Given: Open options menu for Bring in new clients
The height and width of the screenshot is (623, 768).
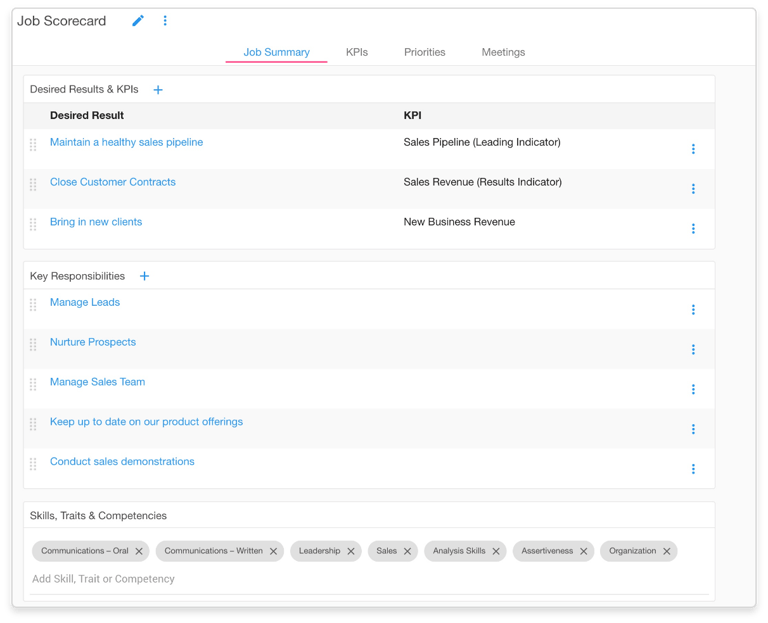Looking at the screenshot, I should click(693, 229).
